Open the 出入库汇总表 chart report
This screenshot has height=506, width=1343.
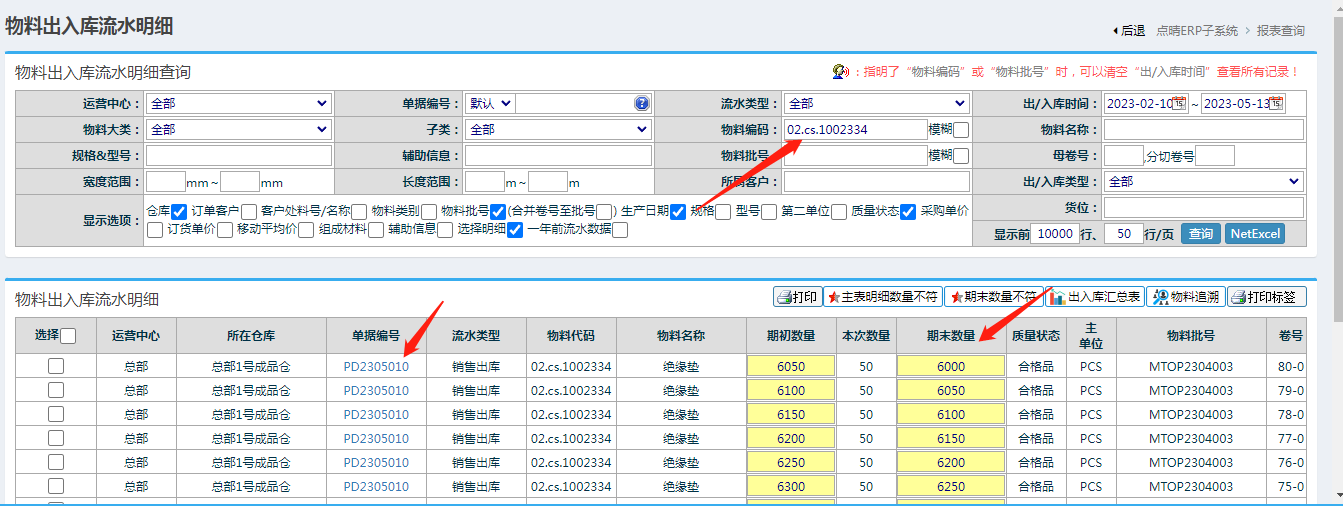point(1095,297)
